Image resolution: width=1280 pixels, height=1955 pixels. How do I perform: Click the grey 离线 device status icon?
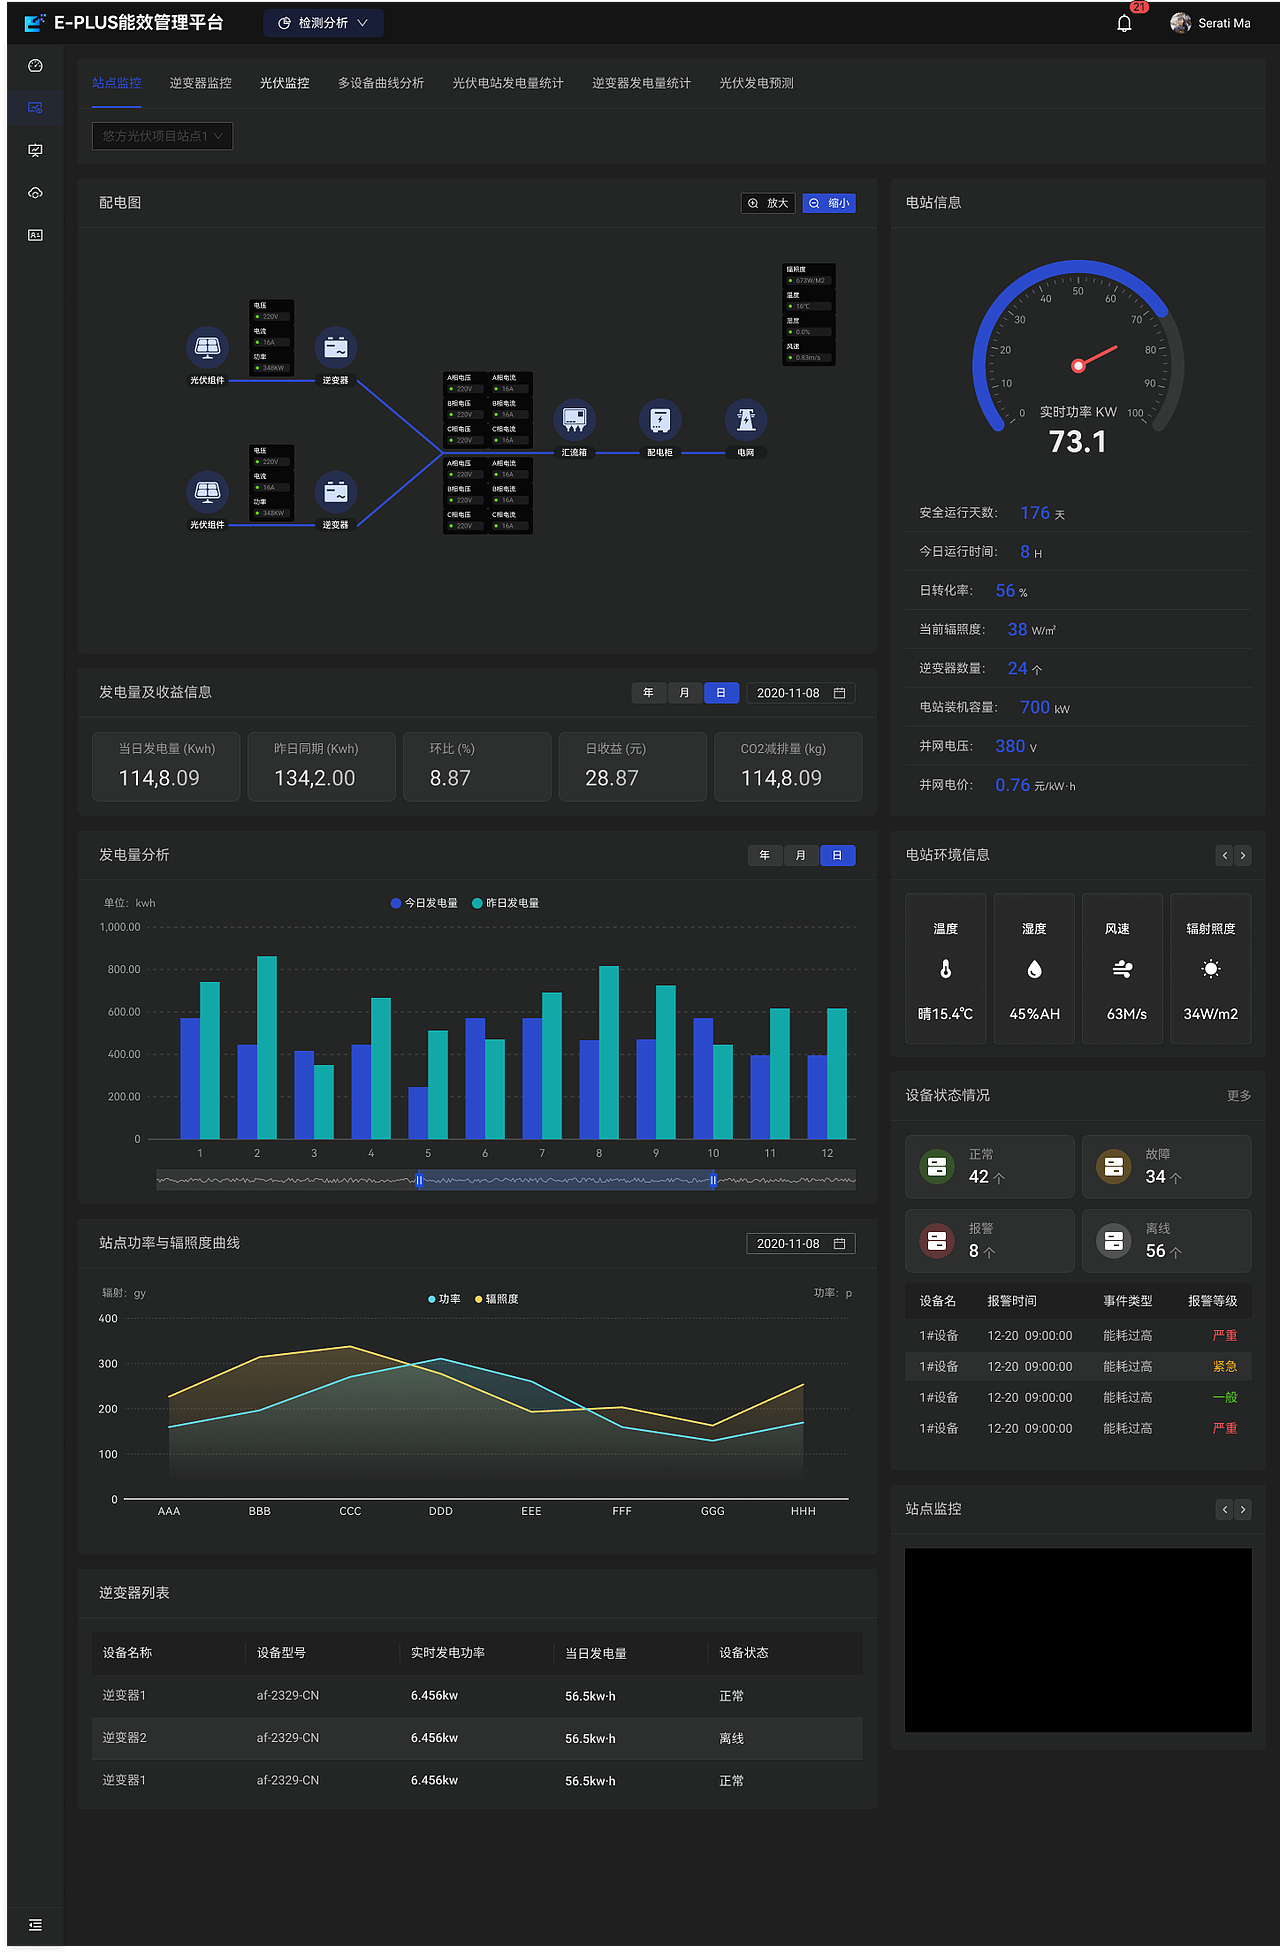point(1114,1241)
